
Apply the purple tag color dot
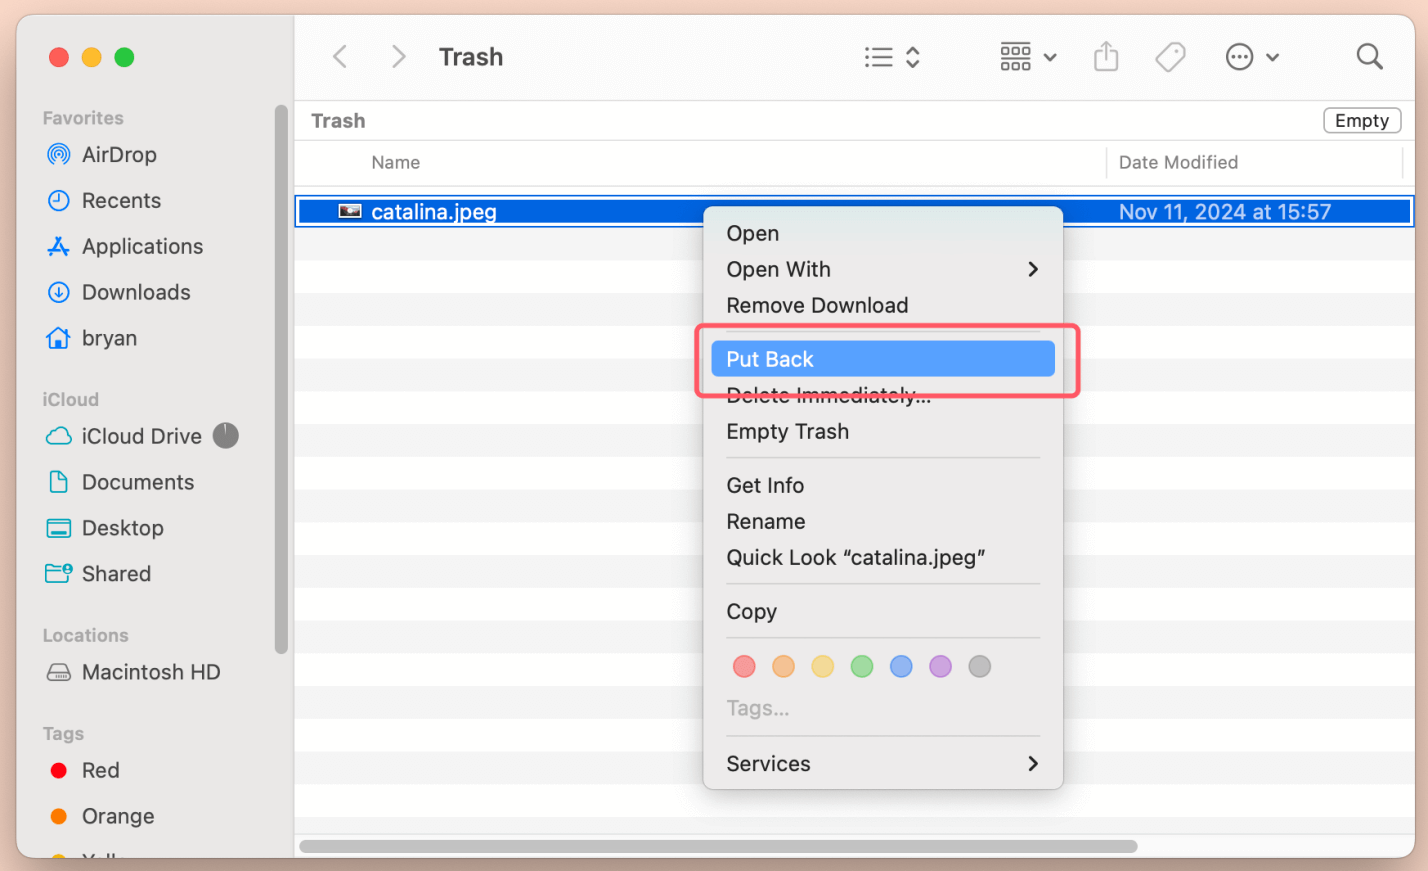click(940, 667)
